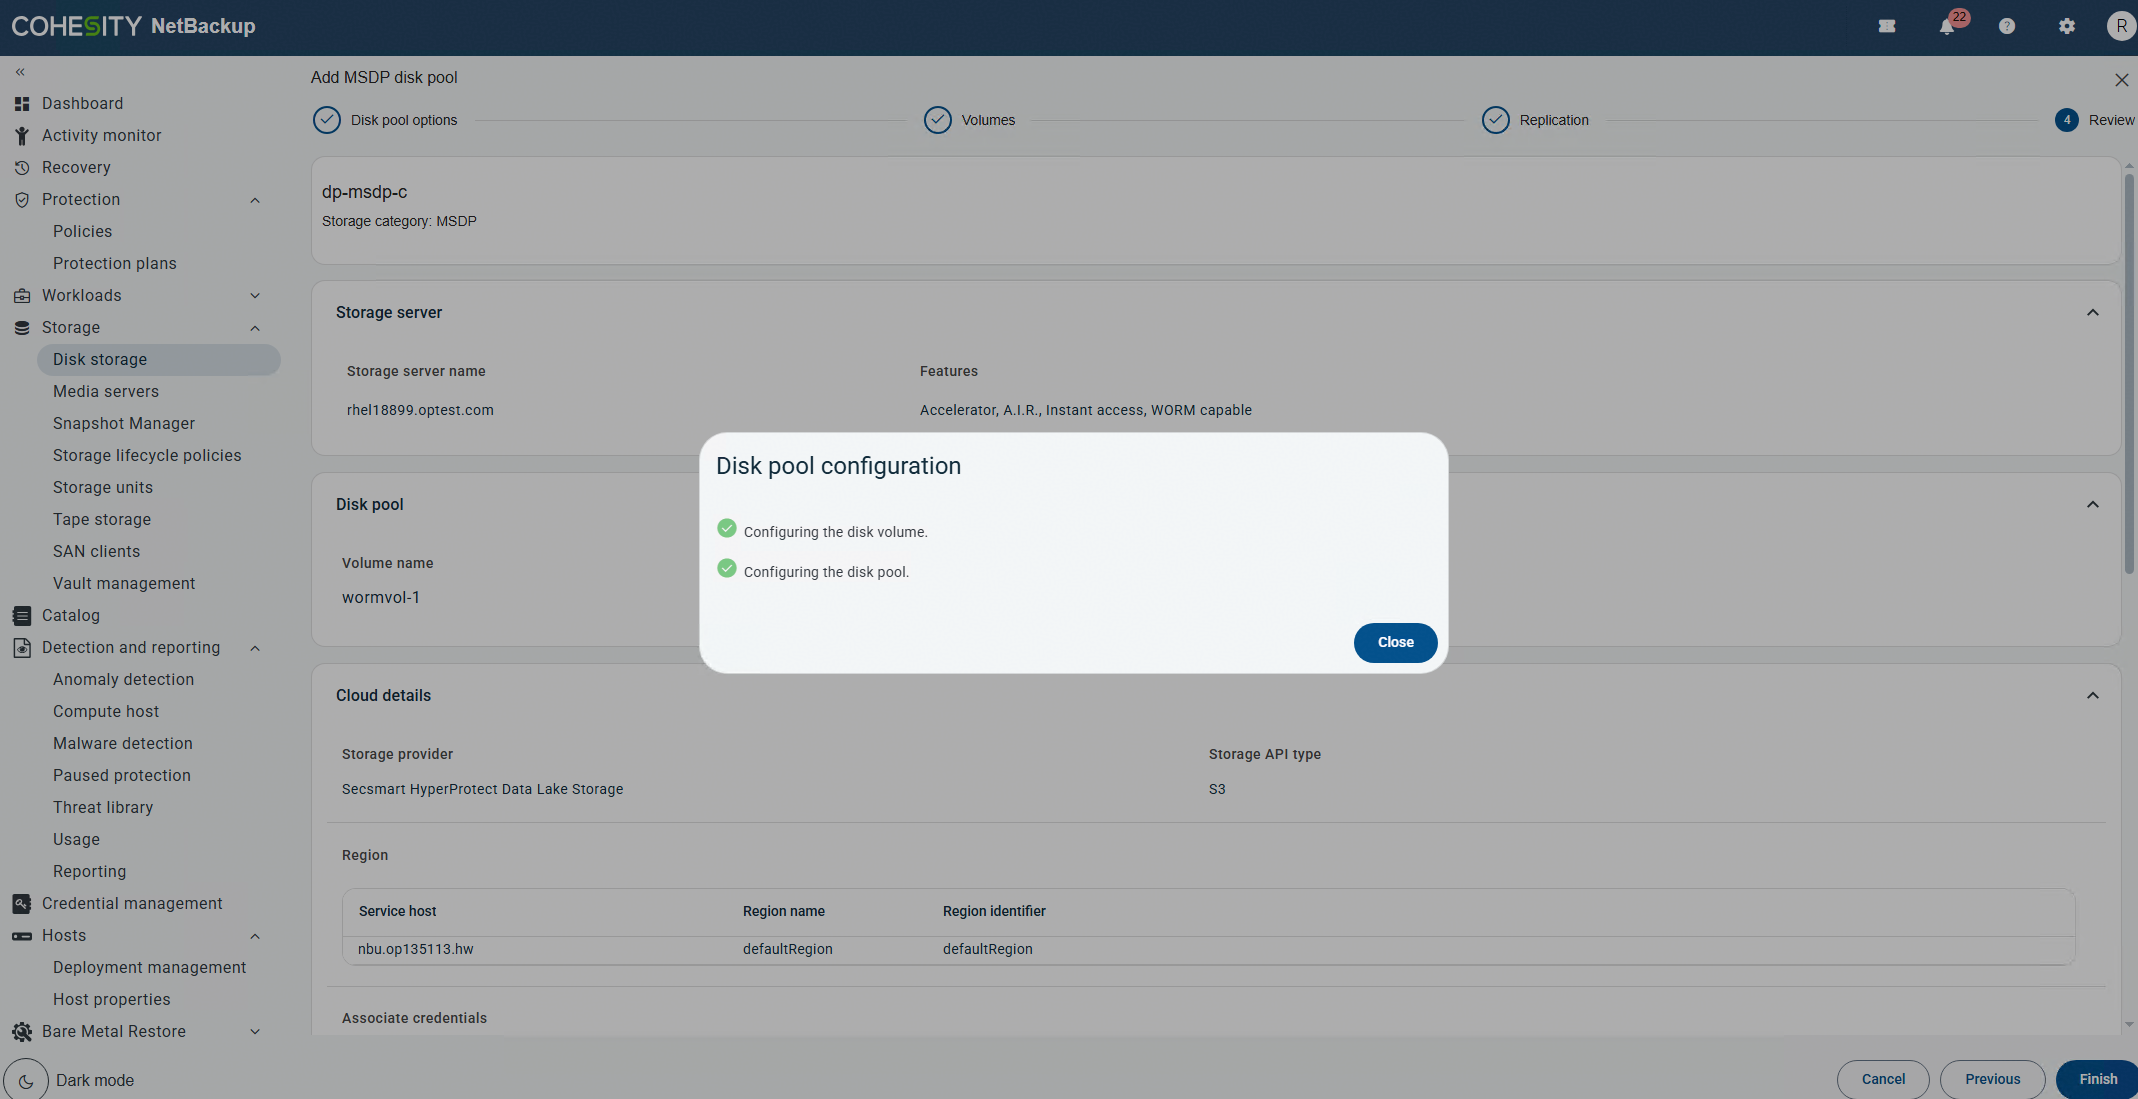
Task: Click the Catalog icon
Action: pyautogui.click(x=22, y=616)
